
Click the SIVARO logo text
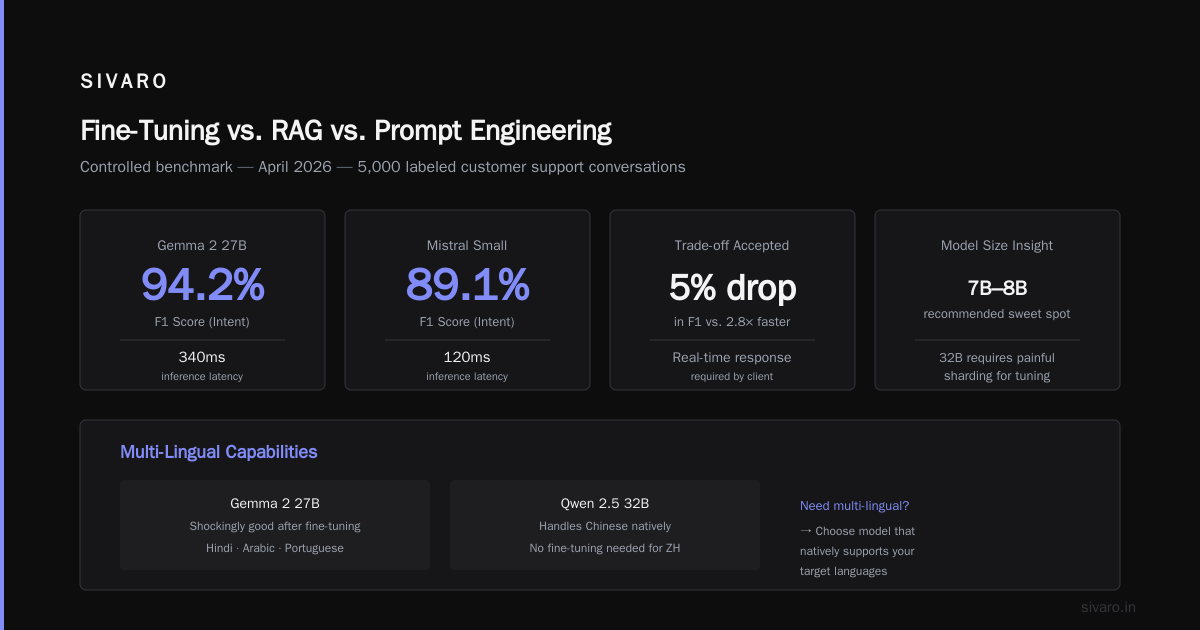coord(124,82)
